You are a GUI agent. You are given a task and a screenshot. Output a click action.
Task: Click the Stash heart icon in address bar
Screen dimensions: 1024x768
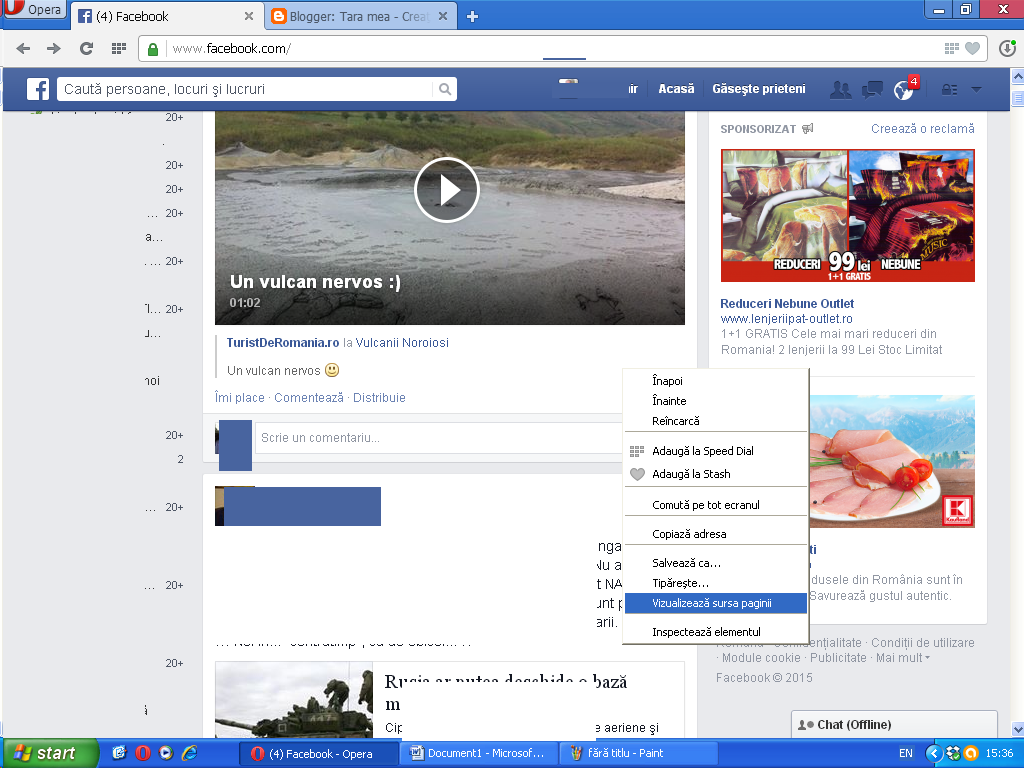point(972,48)
